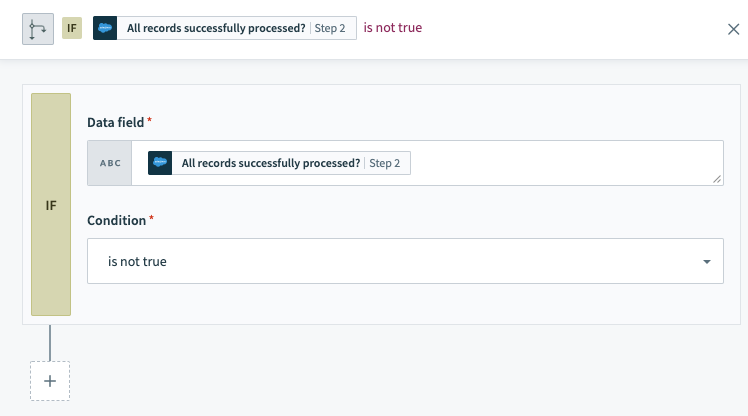The width and height of the screenshot is (748, 416).
Task: Click the "Step 2" tag in Data field
Action: pyautogui.click(x=385, y=163)
